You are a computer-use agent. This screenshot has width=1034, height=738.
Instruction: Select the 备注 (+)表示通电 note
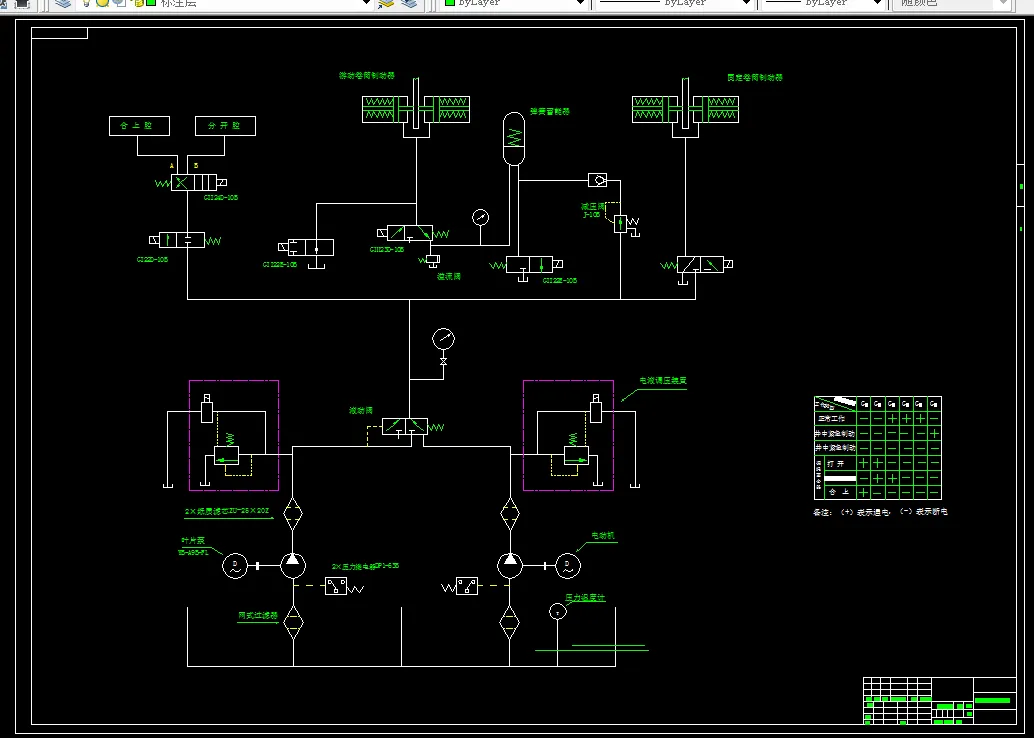tap(851, 512)
